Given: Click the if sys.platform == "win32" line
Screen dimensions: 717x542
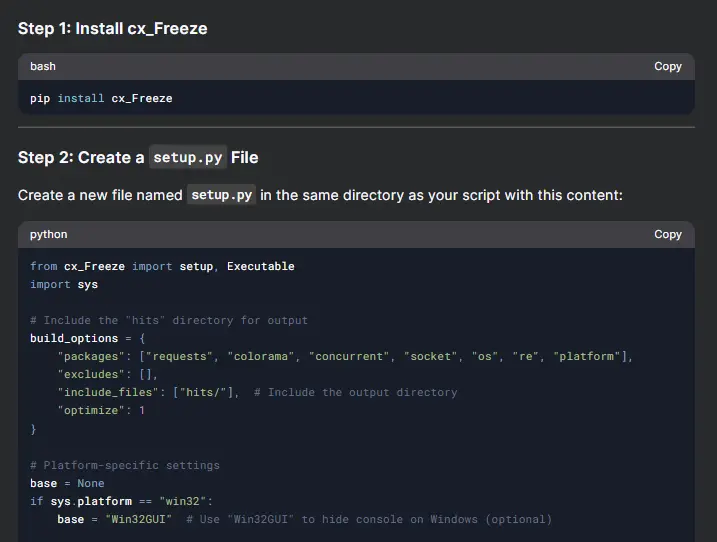Looking at the screenshot, I should tap(121, 501).
